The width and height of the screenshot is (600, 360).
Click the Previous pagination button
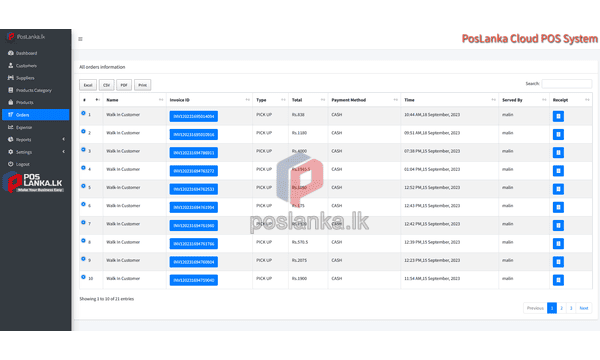point(535,308)
